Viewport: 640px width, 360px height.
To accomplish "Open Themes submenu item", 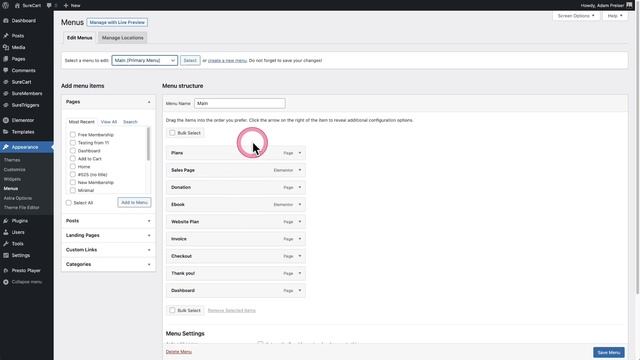I will point(12,160).
